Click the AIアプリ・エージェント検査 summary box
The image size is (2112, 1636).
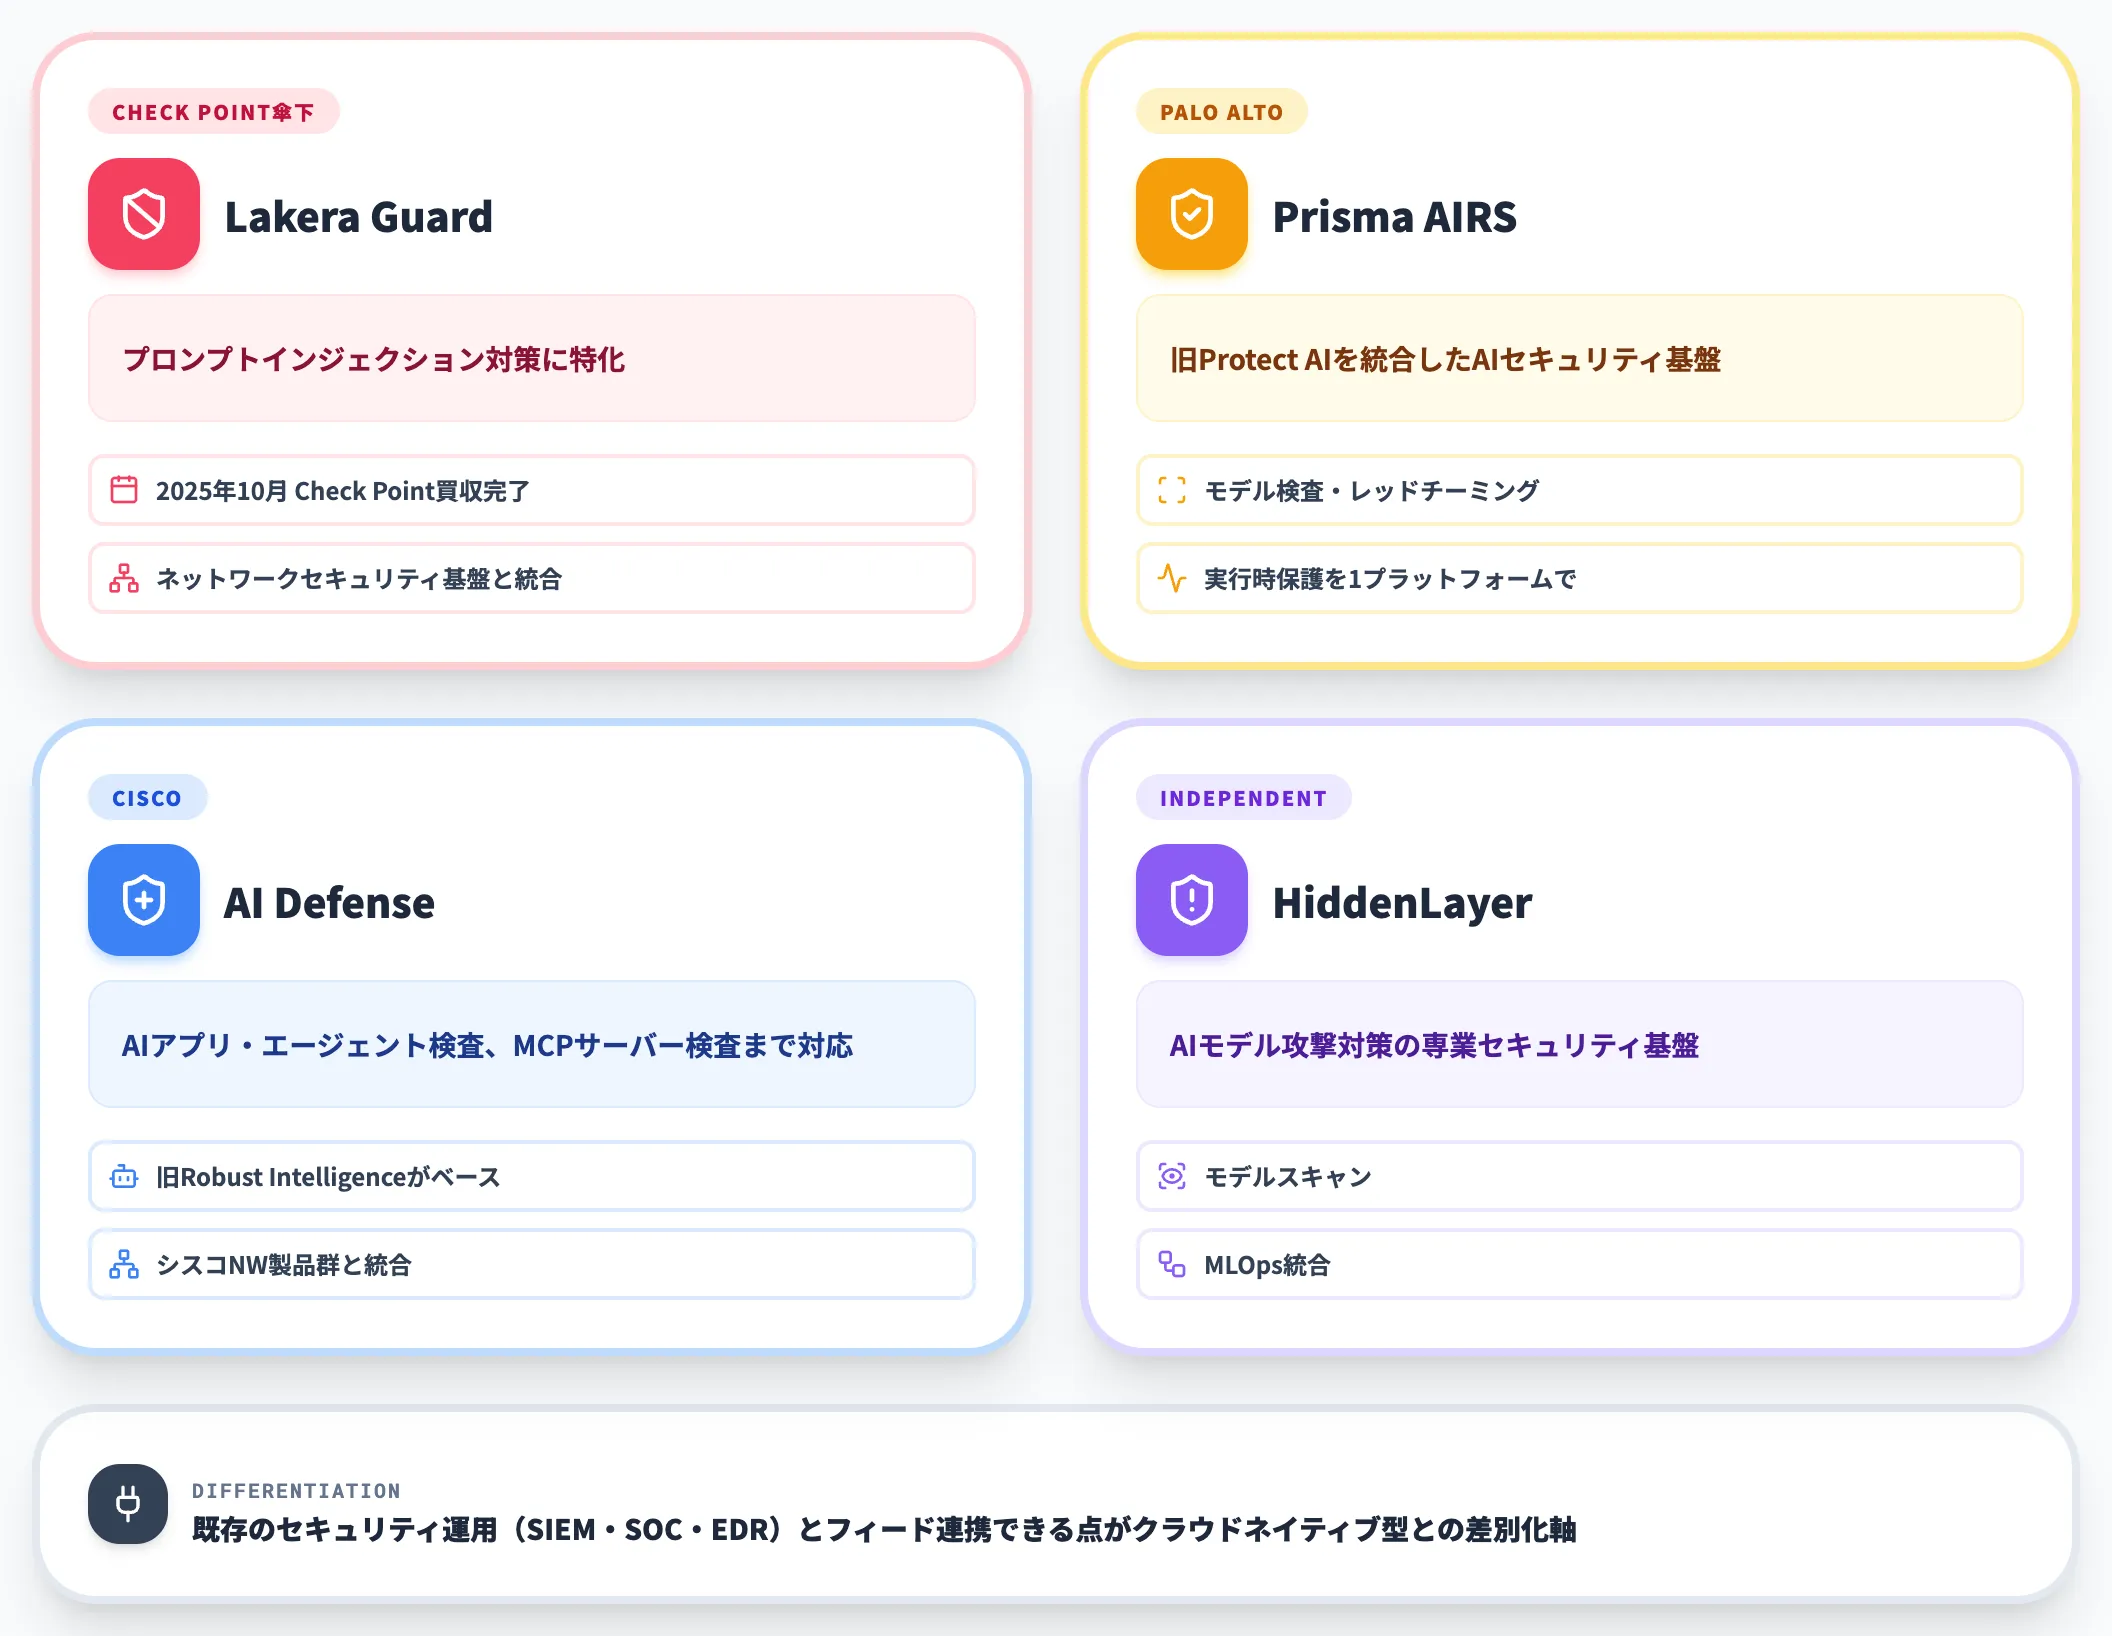click(x=532, y=1044)
